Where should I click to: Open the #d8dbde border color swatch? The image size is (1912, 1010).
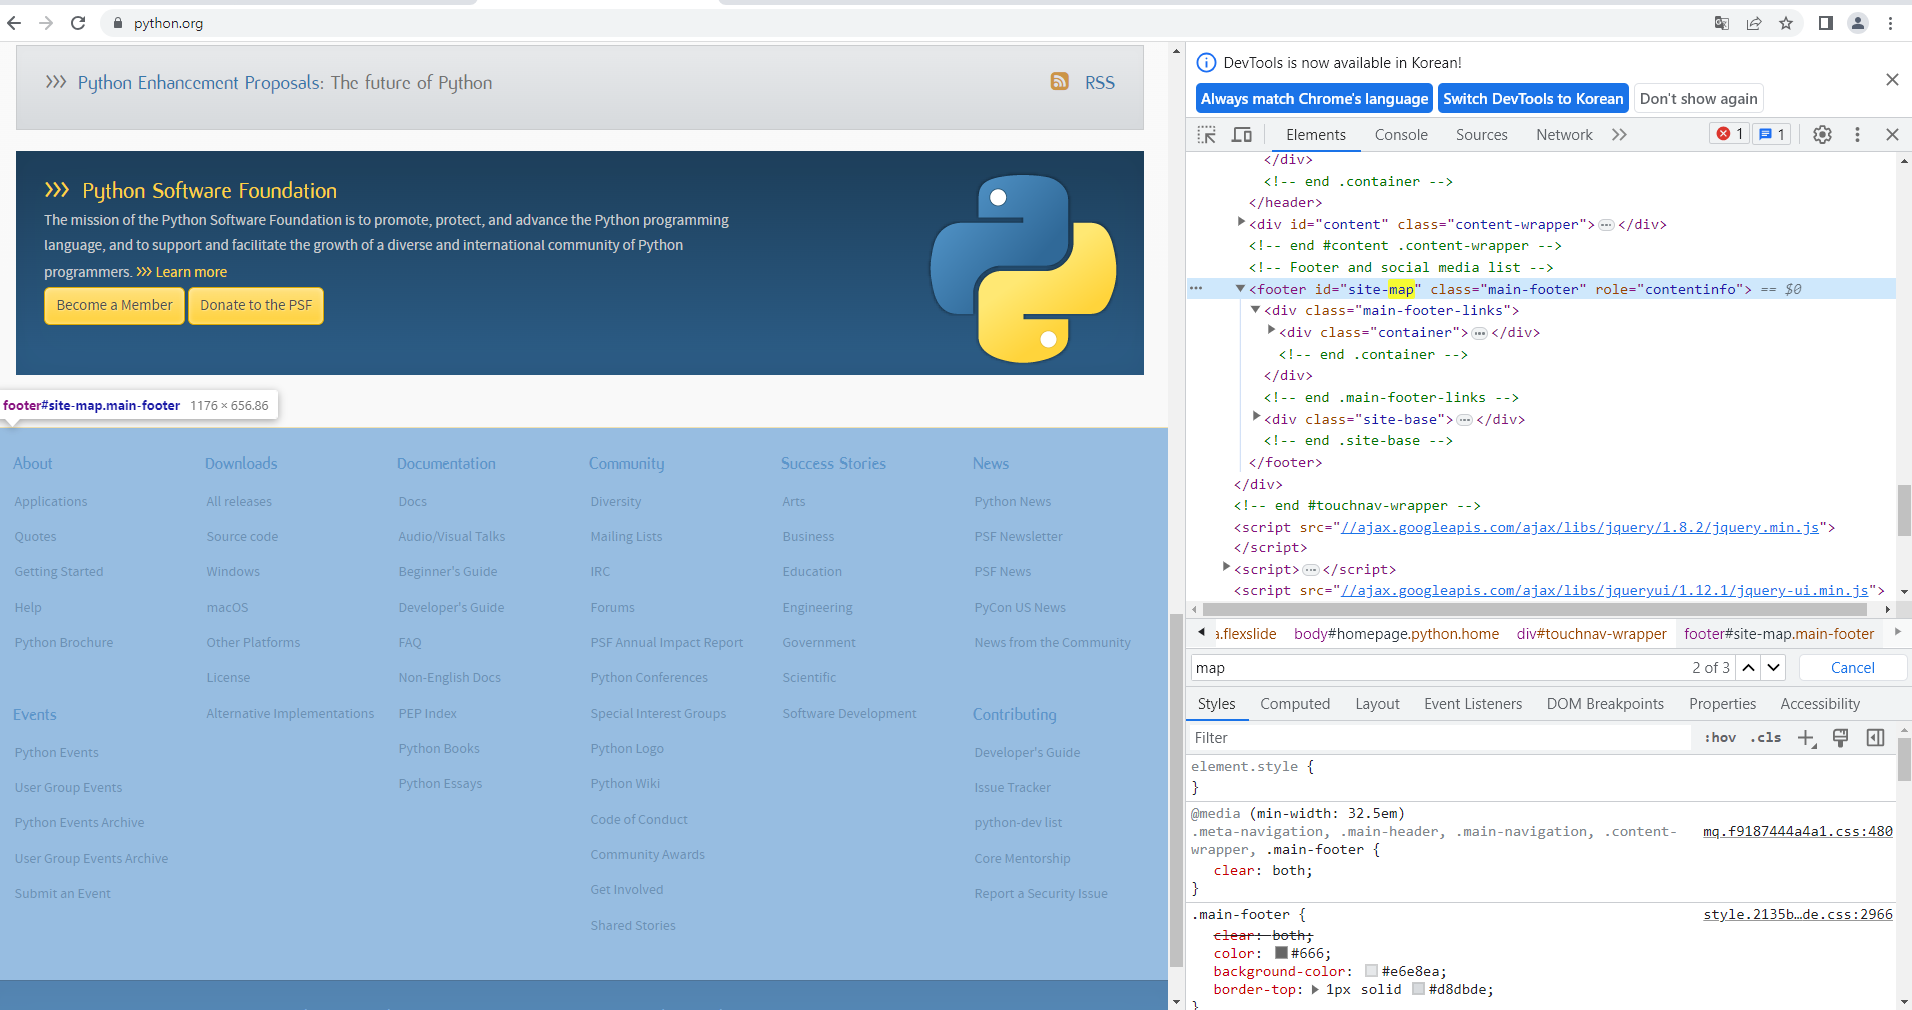point(1418,989)
